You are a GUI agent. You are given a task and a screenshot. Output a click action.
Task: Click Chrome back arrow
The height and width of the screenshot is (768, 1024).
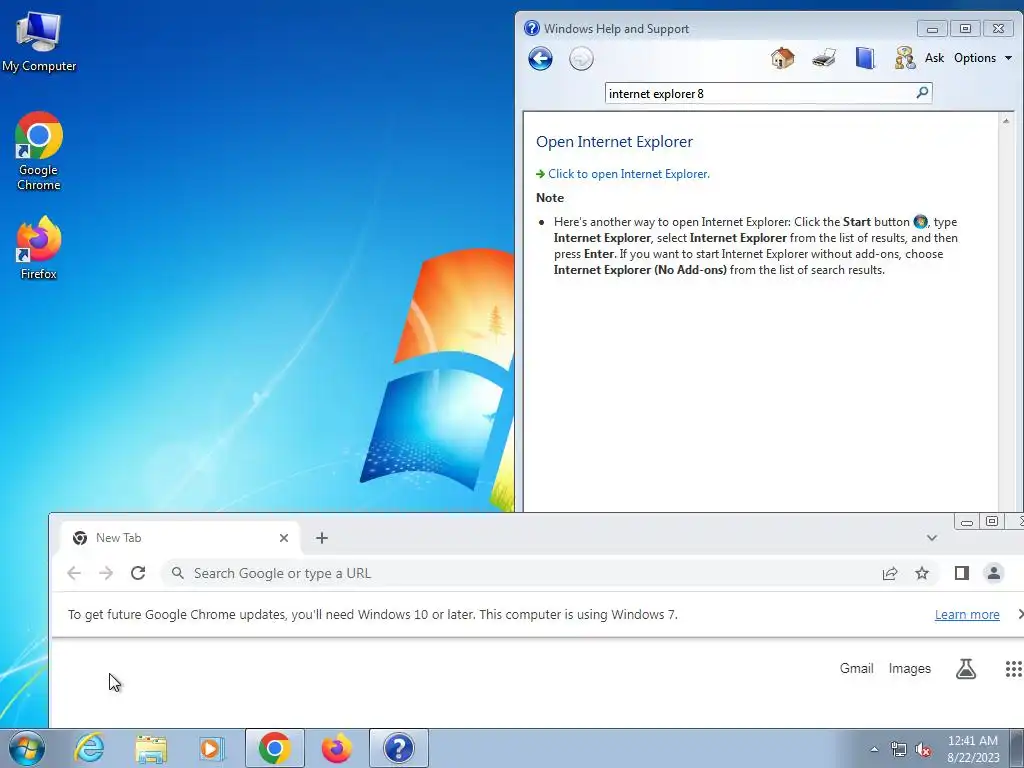pyautogui.click(x=74, y=573)
